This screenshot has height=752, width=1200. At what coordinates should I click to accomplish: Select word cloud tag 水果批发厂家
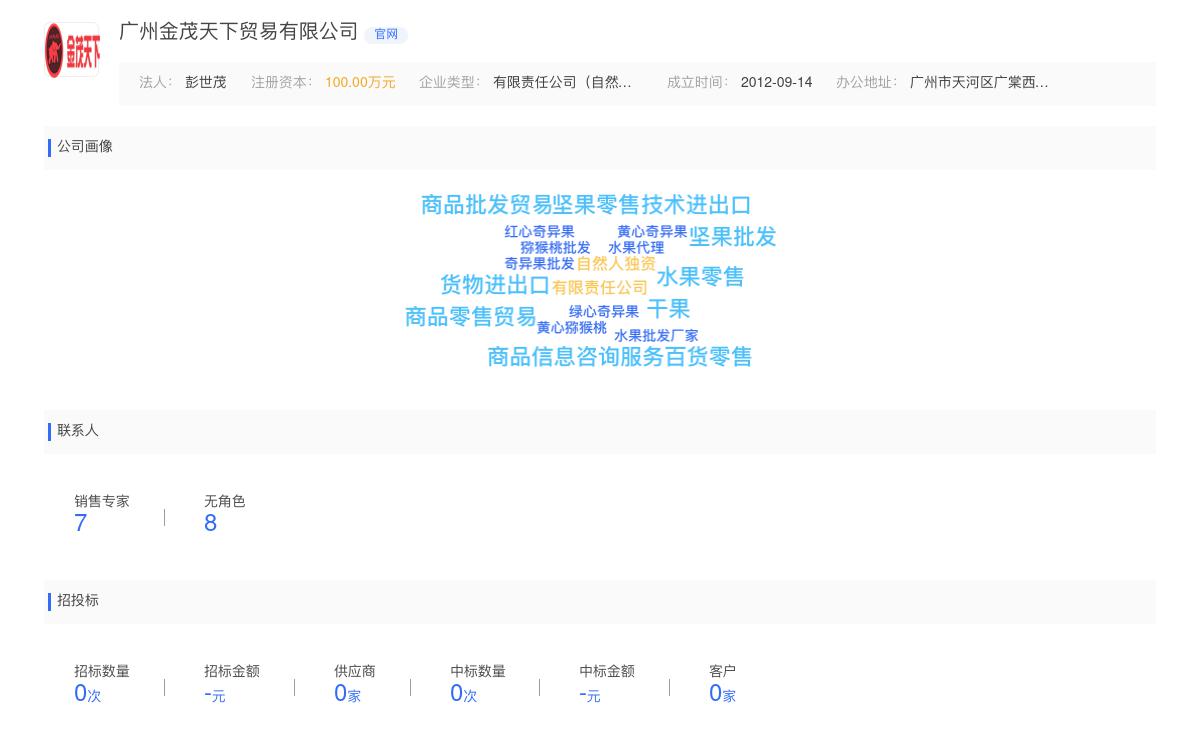tap(656, 336)
